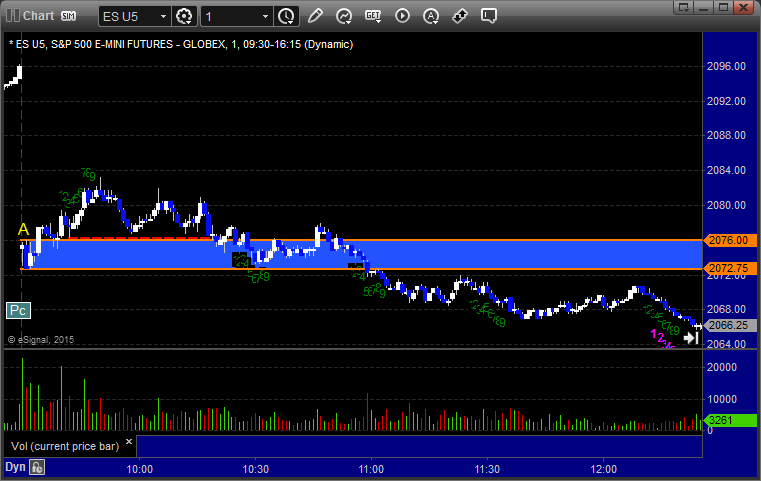Screen dimensions: 761x481
Task: Click the 2080.00 price axis label
Action: (726, 205)
